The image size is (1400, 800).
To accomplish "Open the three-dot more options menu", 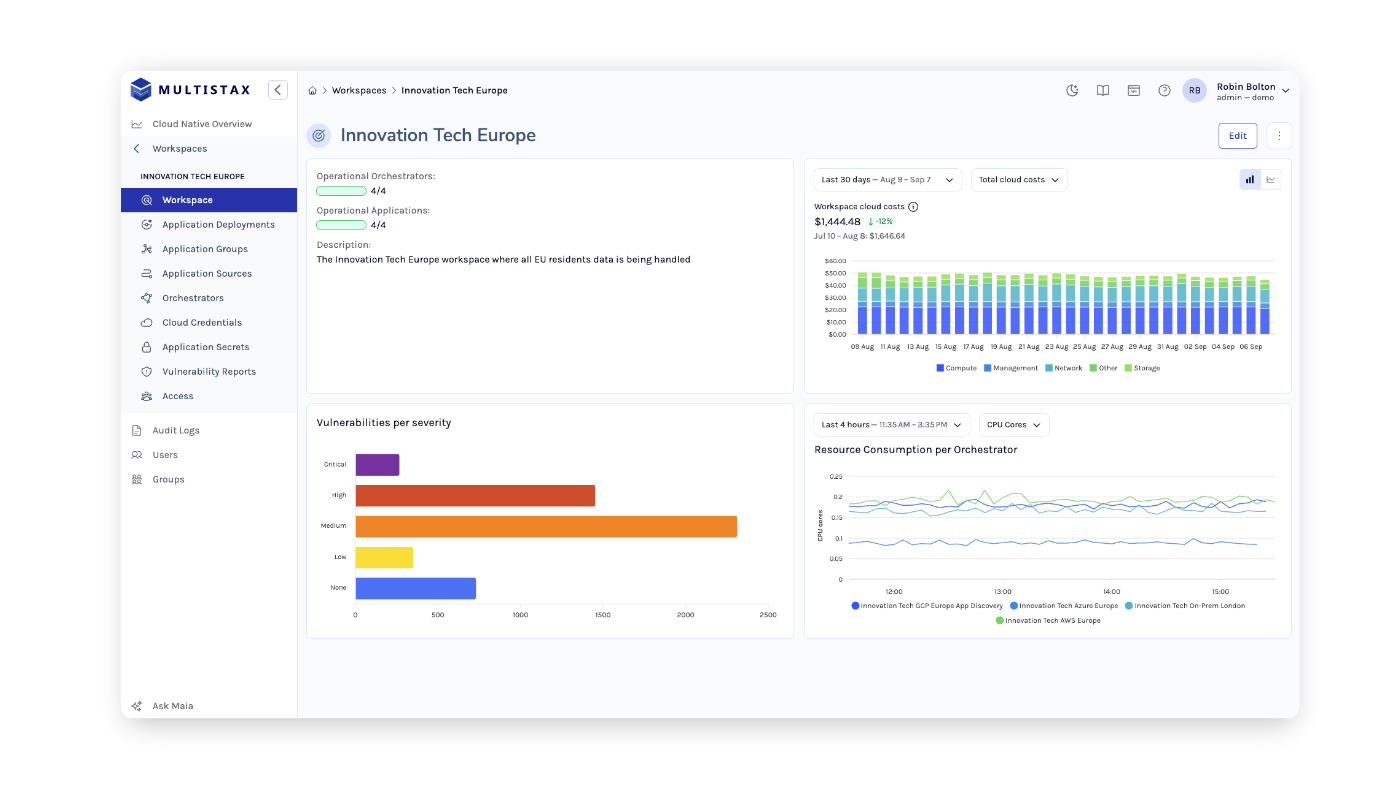I will 1279,136.
